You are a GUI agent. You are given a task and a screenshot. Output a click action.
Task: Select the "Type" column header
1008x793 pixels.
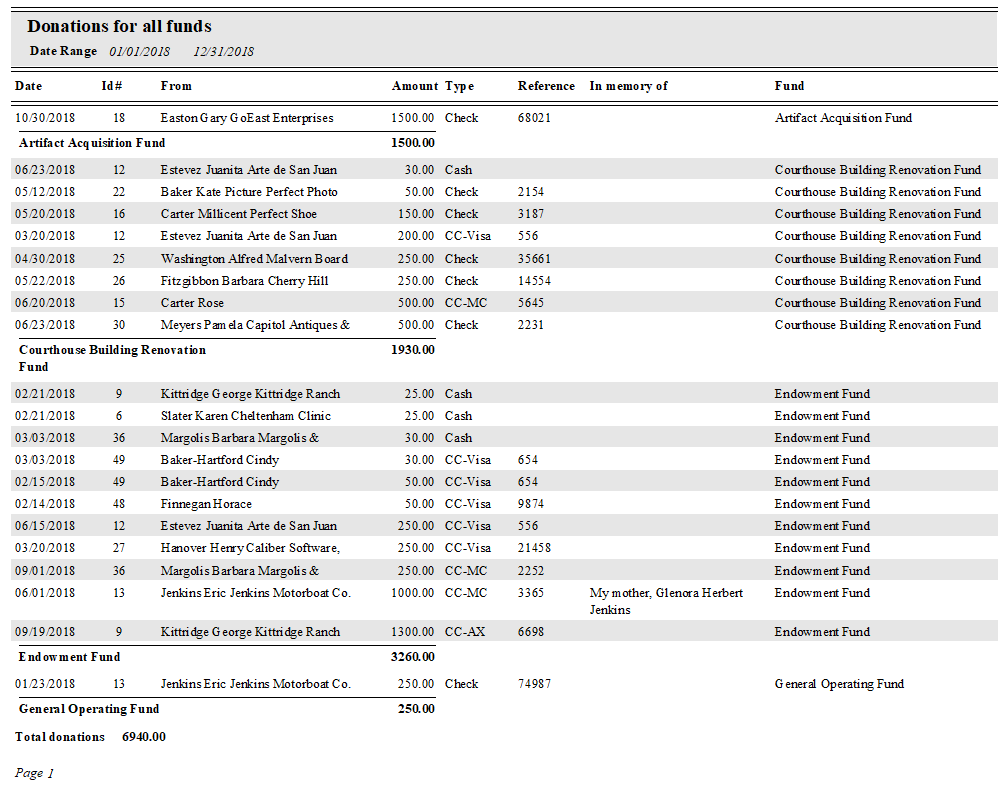pos(459,86)
